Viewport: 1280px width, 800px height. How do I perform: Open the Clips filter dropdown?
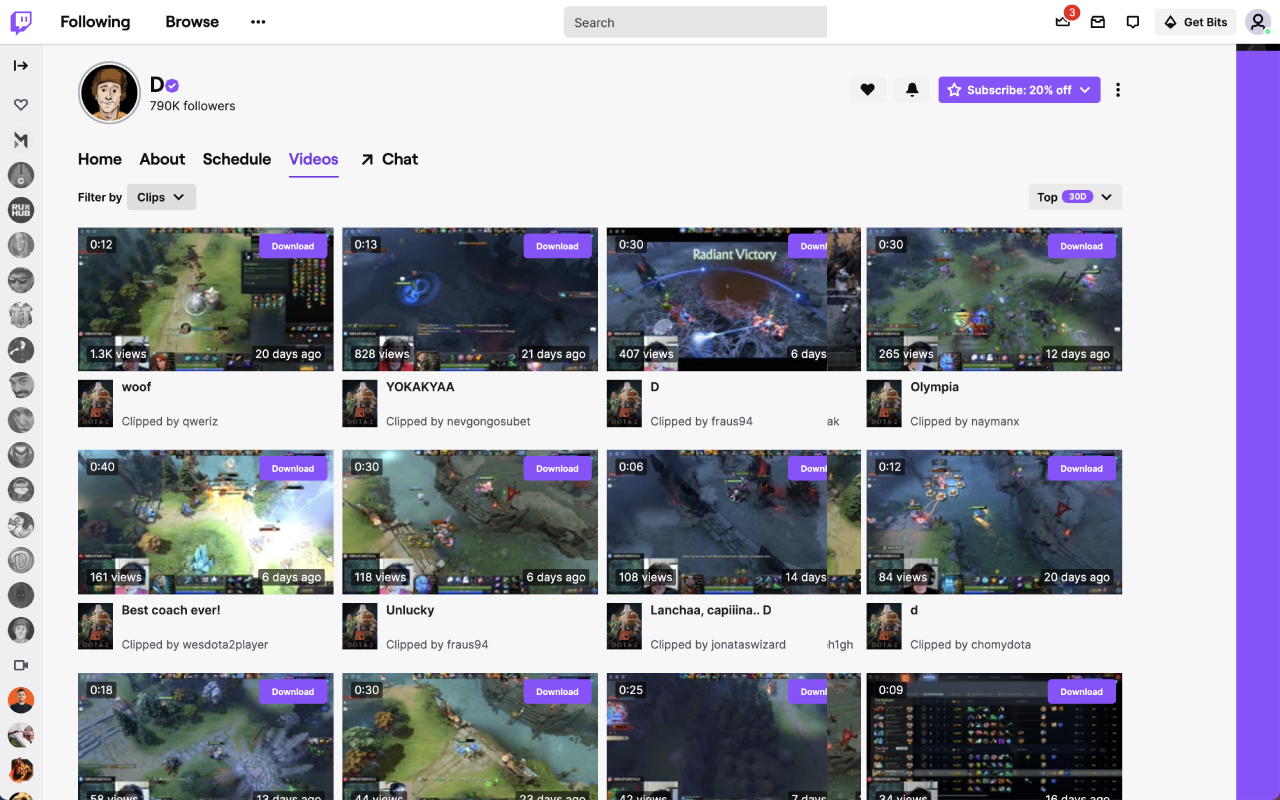161,196
